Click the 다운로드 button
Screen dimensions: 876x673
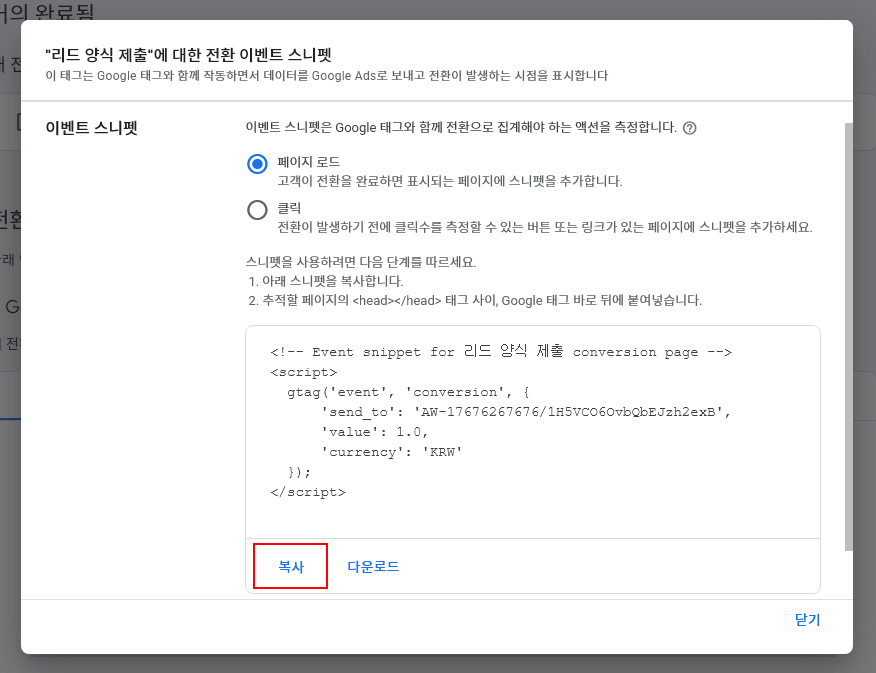point(373,566)
